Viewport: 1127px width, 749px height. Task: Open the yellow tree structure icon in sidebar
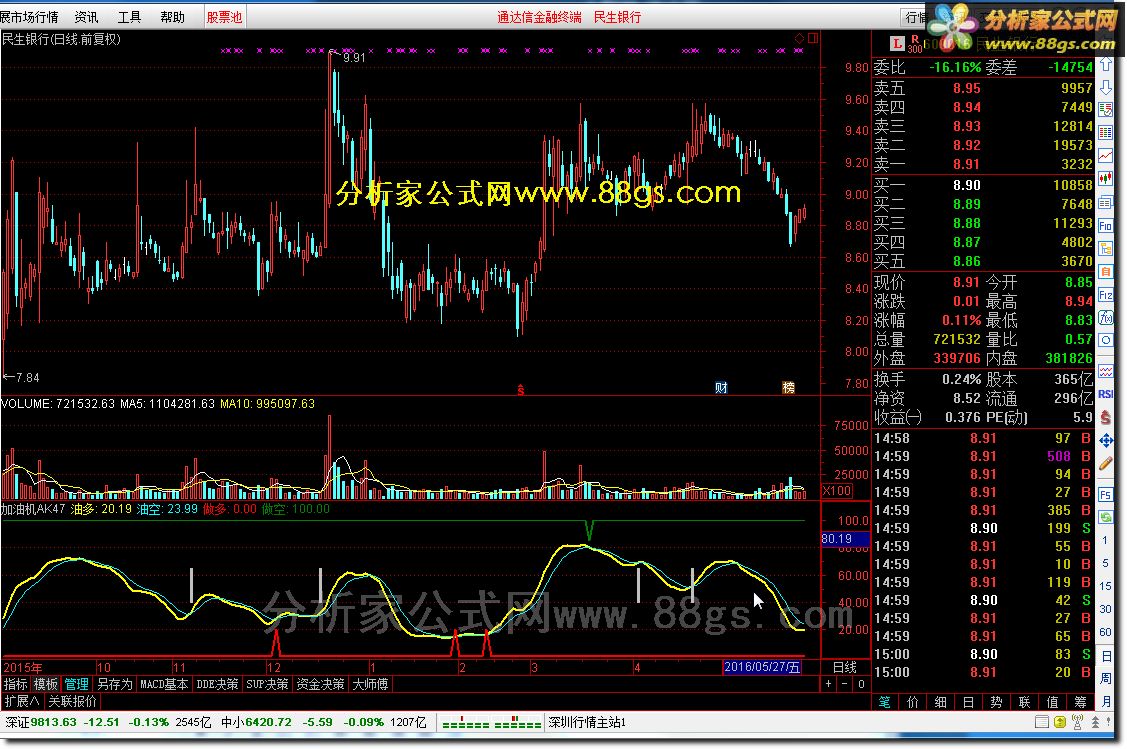(1105, 249)
